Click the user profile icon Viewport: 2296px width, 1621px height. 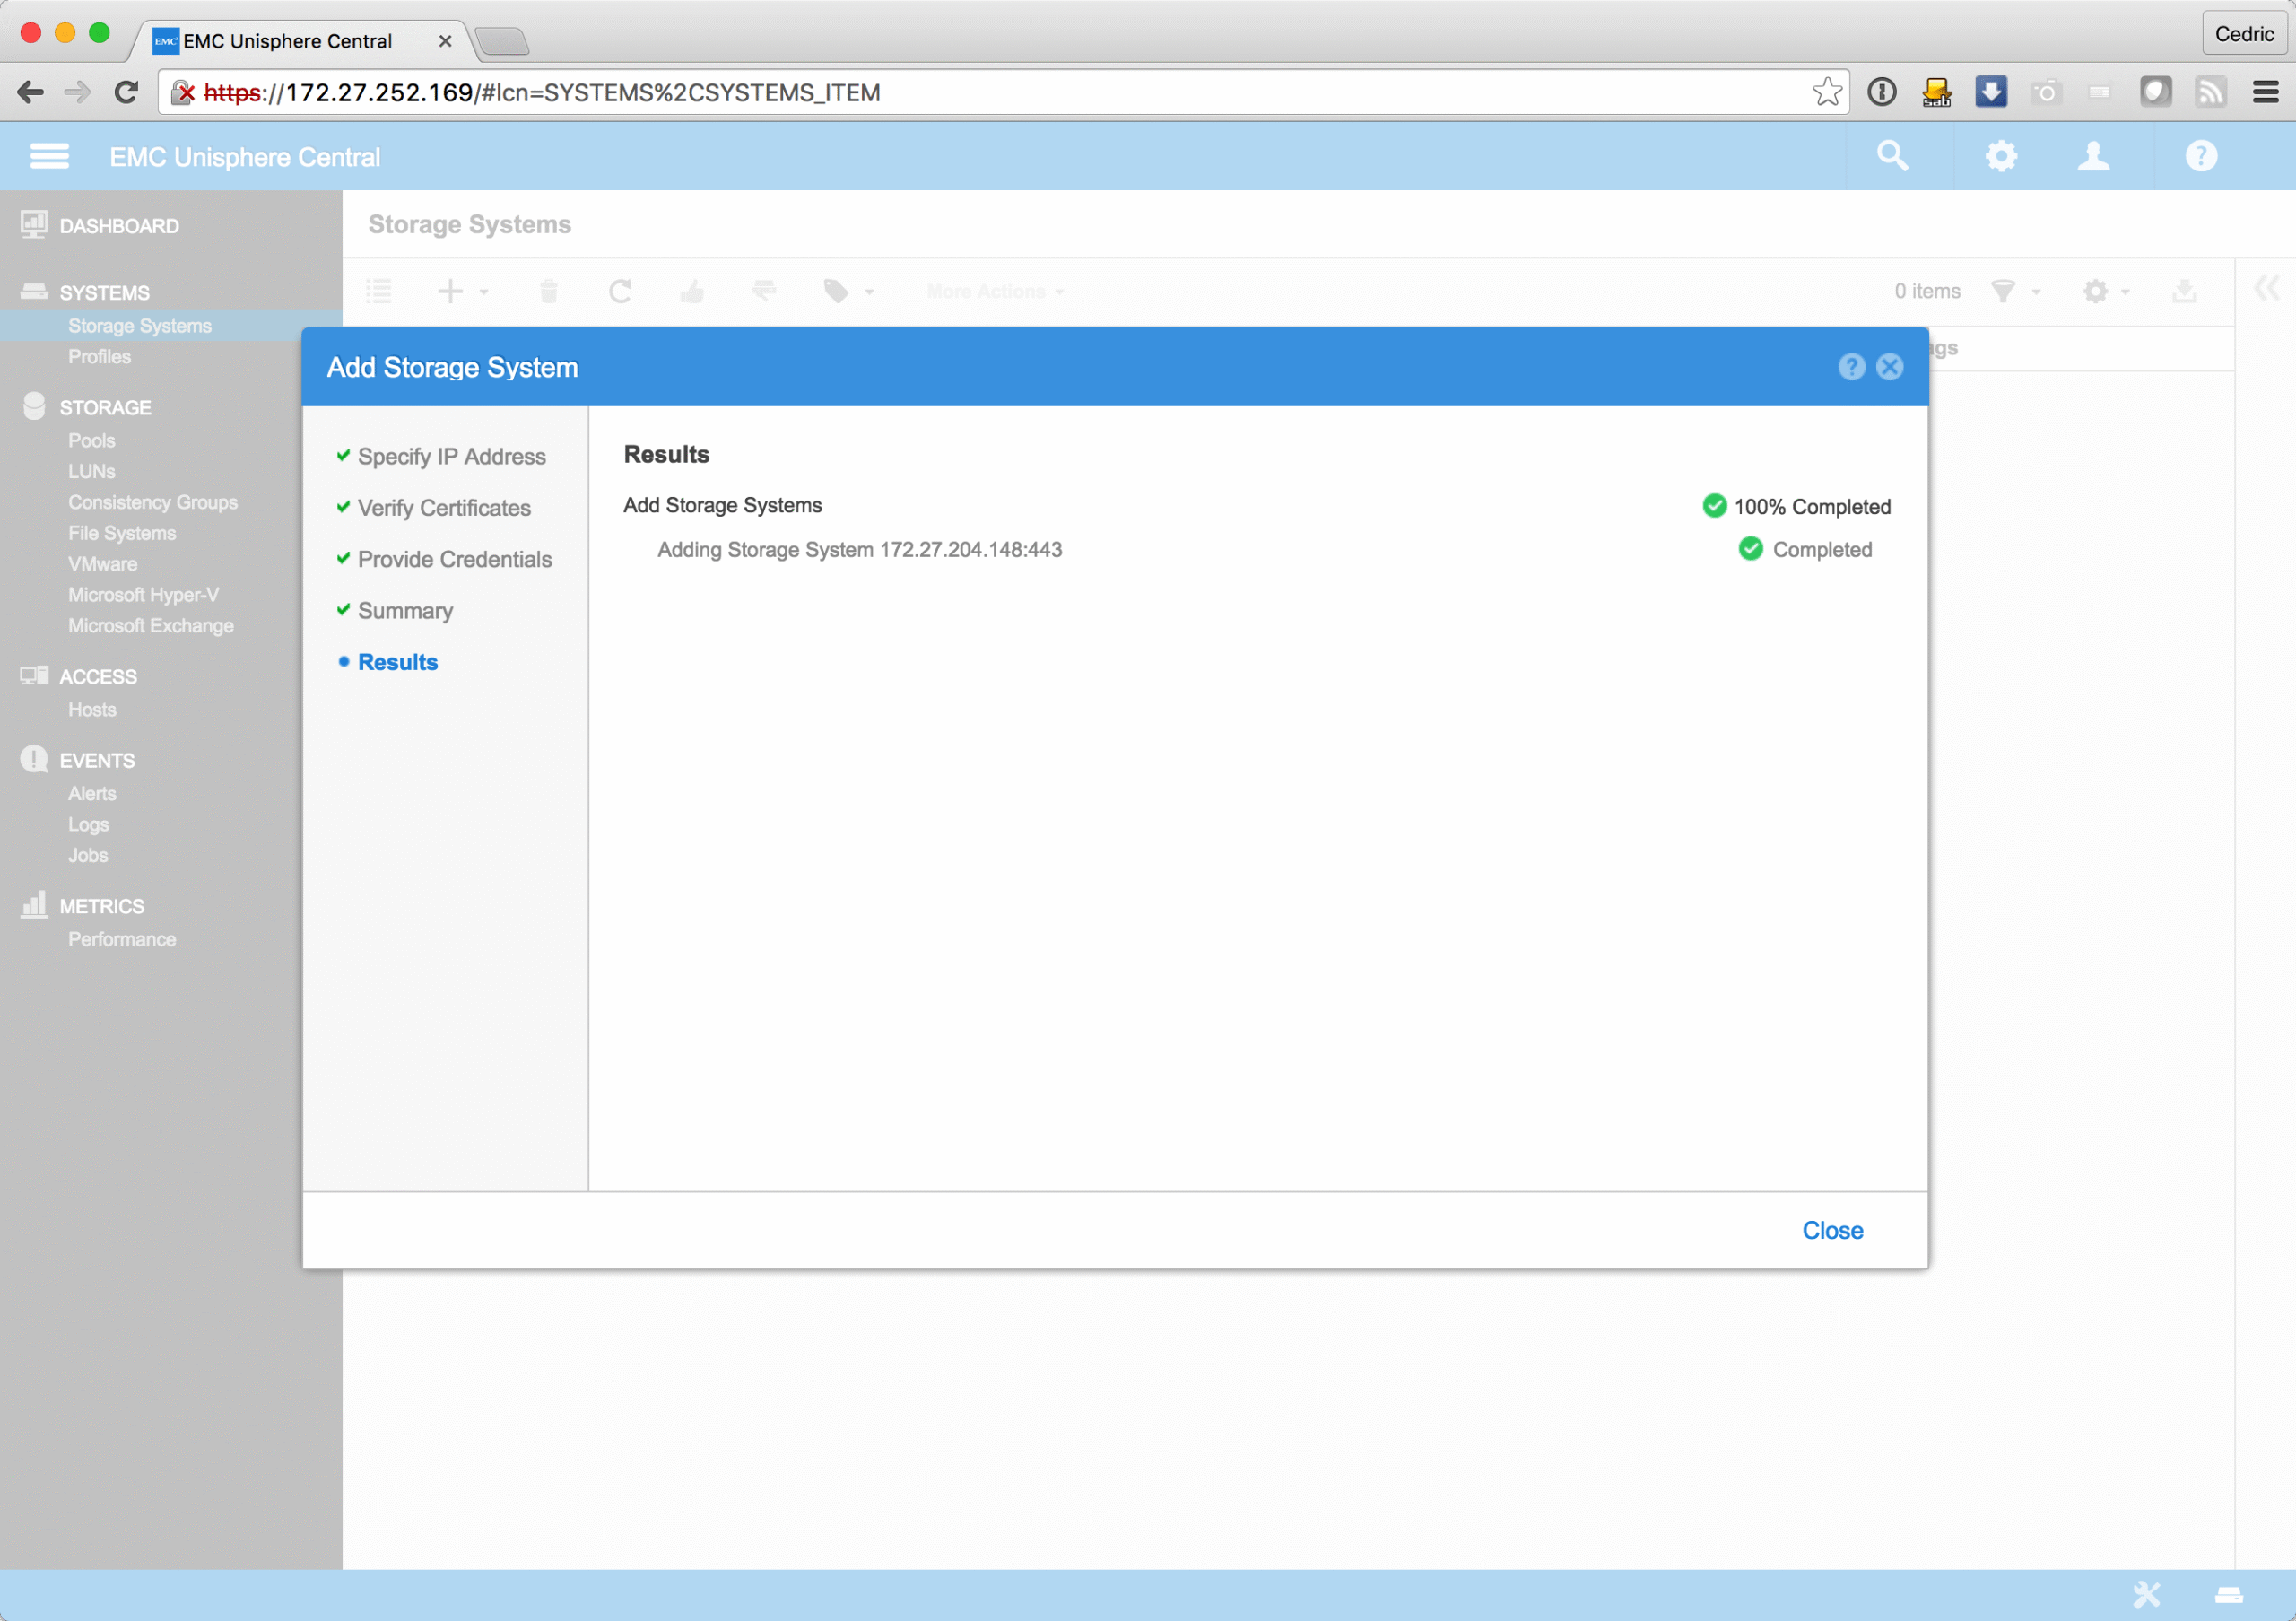(2093, 156)
